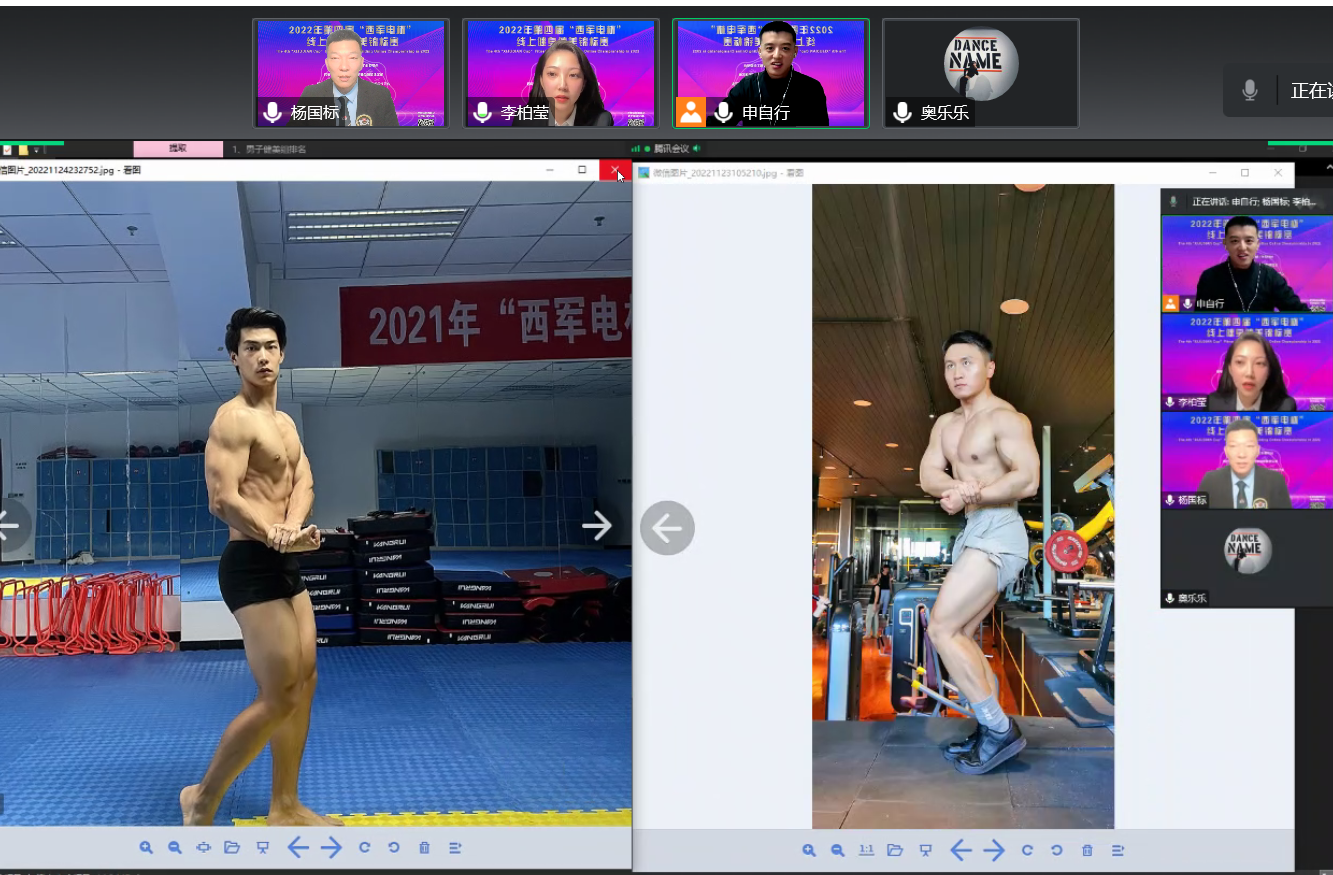This screenshot has height=875, width=1333.
Task: Rotate the left image clockwise
Action: tap(364, 848)
